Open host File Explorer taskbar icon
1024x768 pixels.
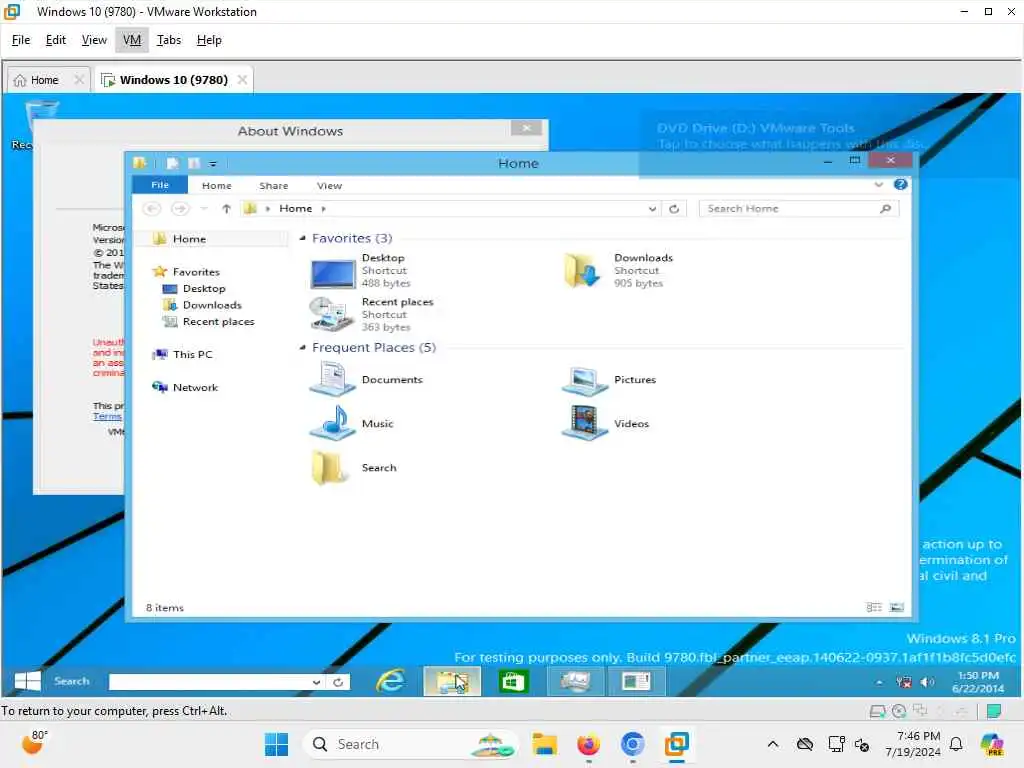544,744
